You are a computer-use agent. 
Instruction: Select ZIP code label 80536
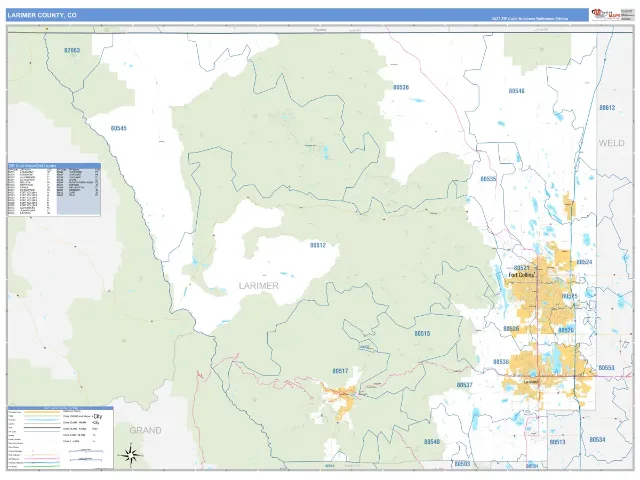[401, 87]
